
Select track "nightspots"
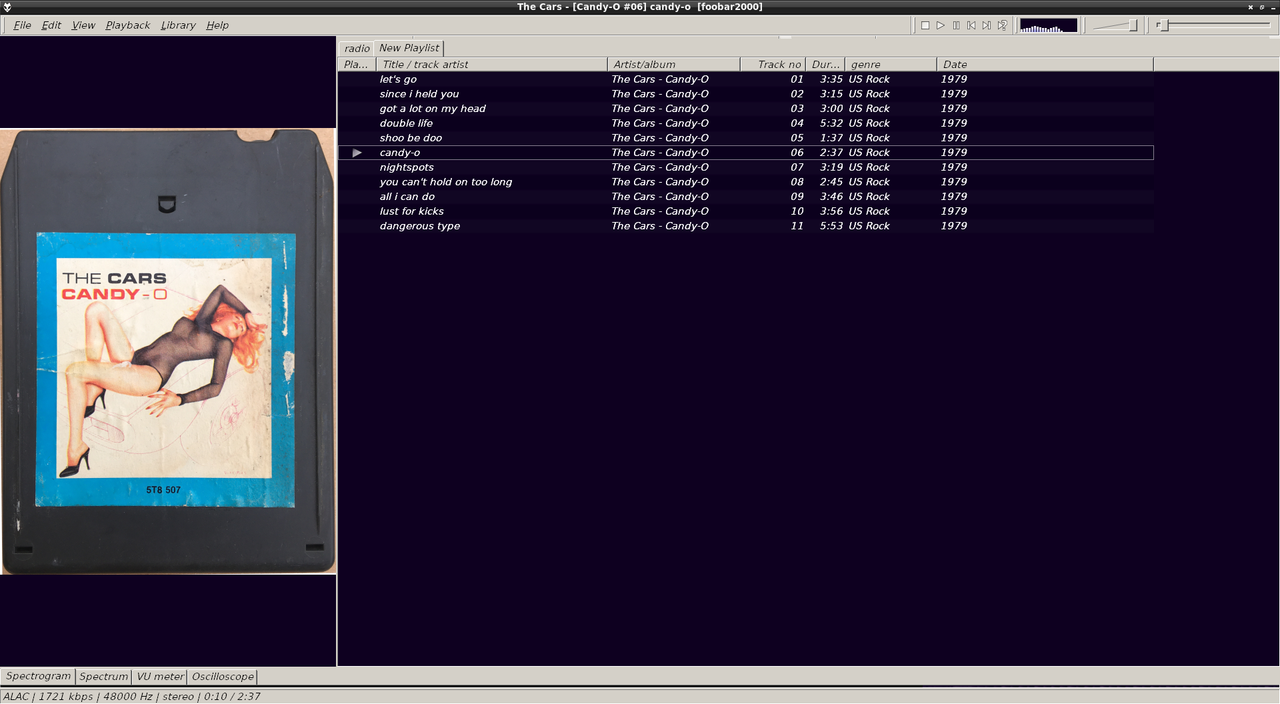746,167
